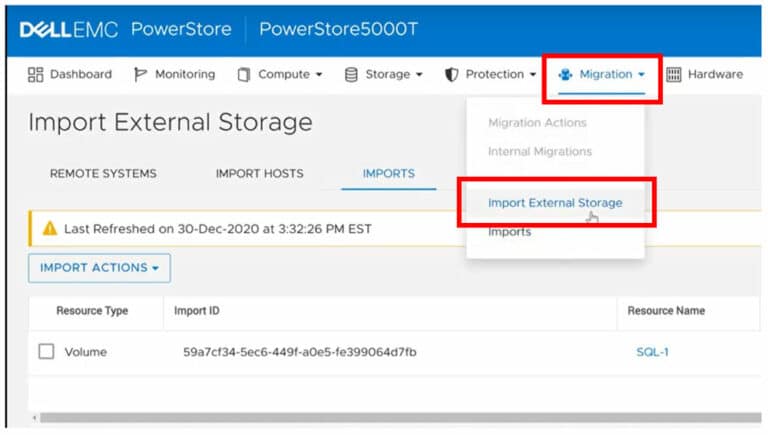
Task: Choose Internal Migrations from menu
Action: [540, 152]
